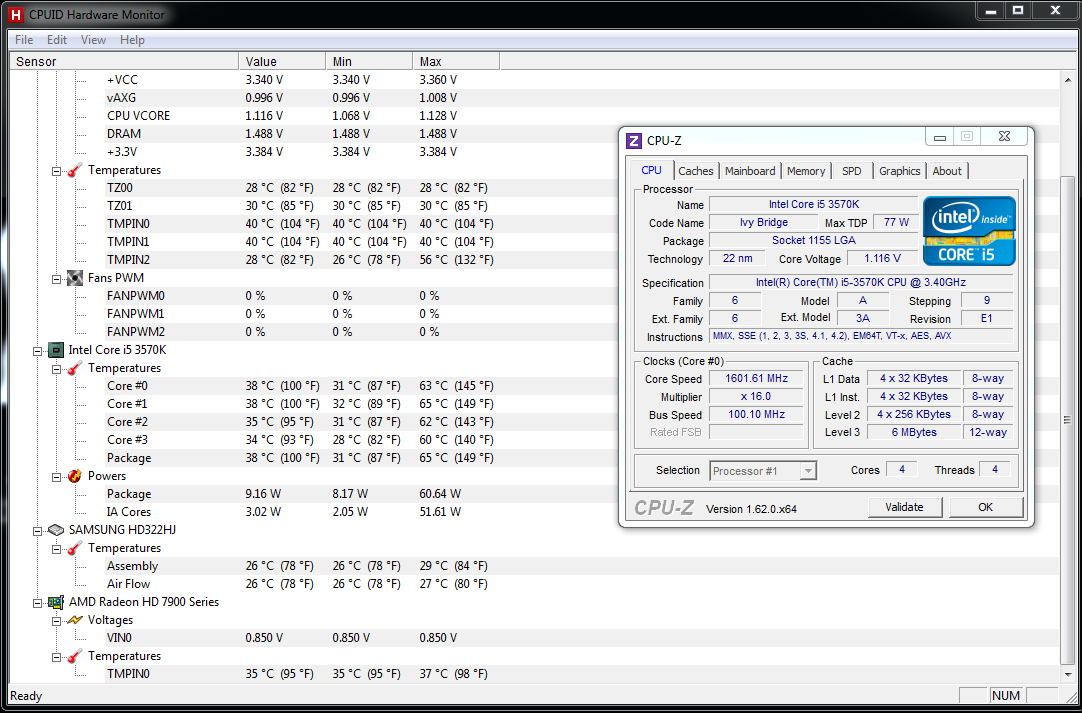Screen dimensions: 1082x713
Task: Switch to the Graphics tab in CPU-Z
Action: (899, 171)
